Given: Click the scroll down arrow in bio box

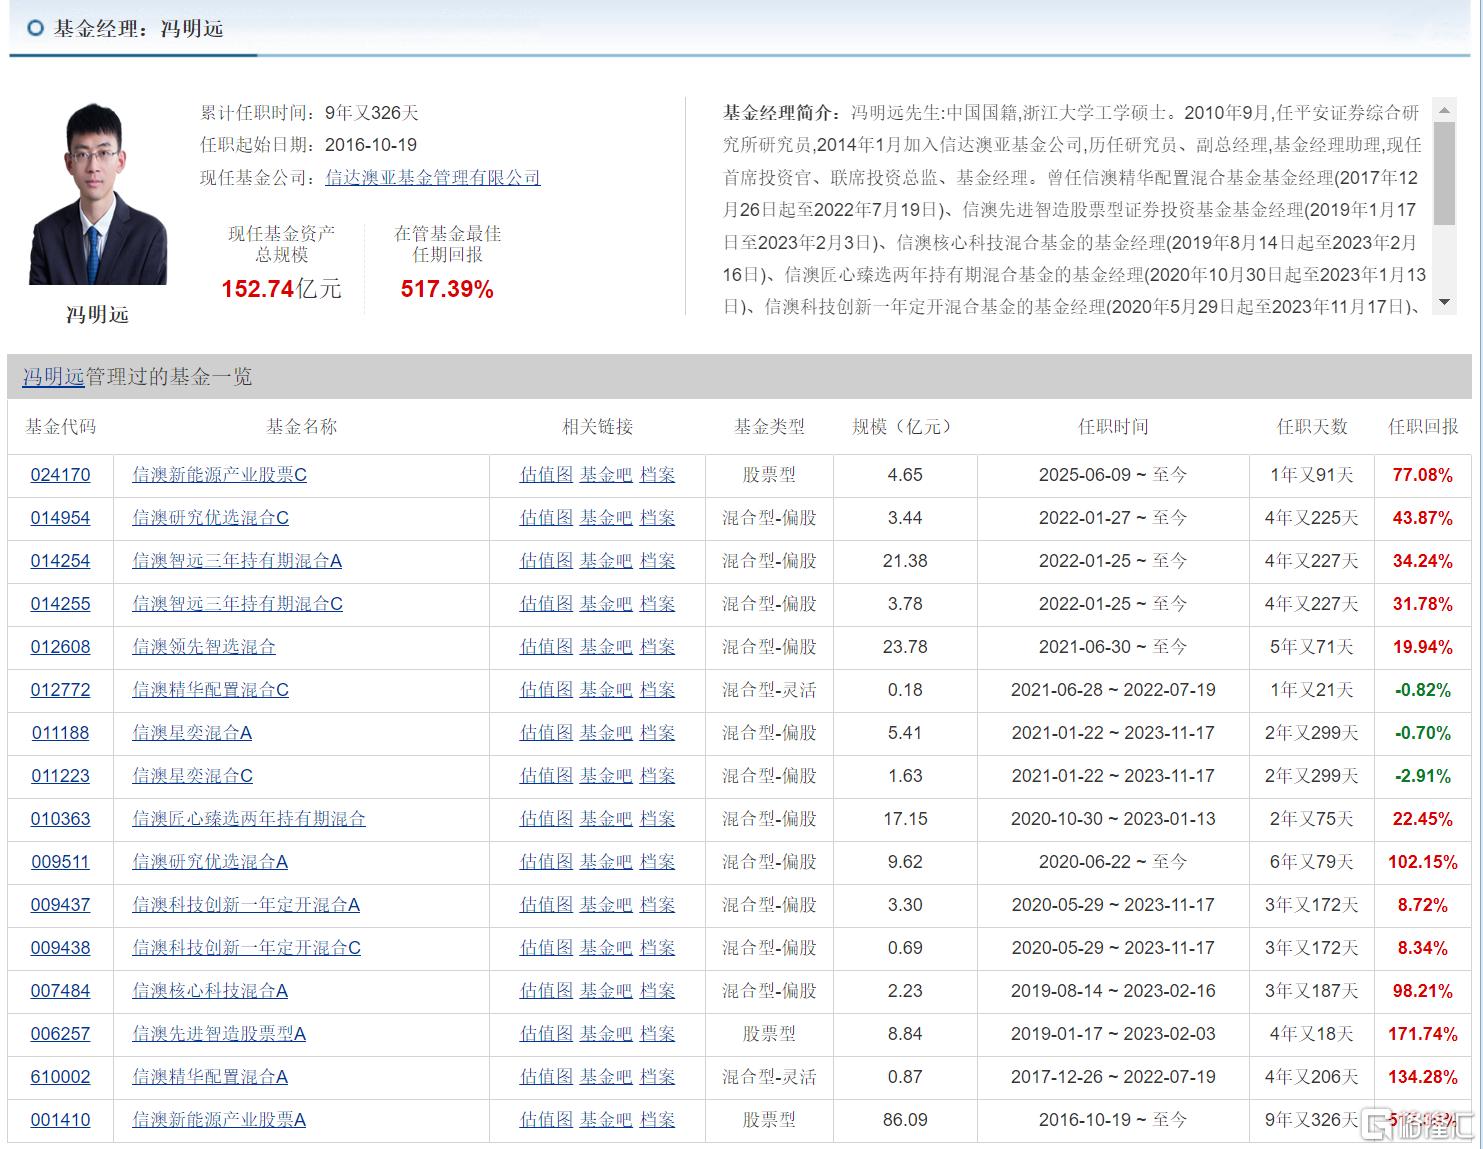Looking at the screenshot, I should [x=1443, y=303].
